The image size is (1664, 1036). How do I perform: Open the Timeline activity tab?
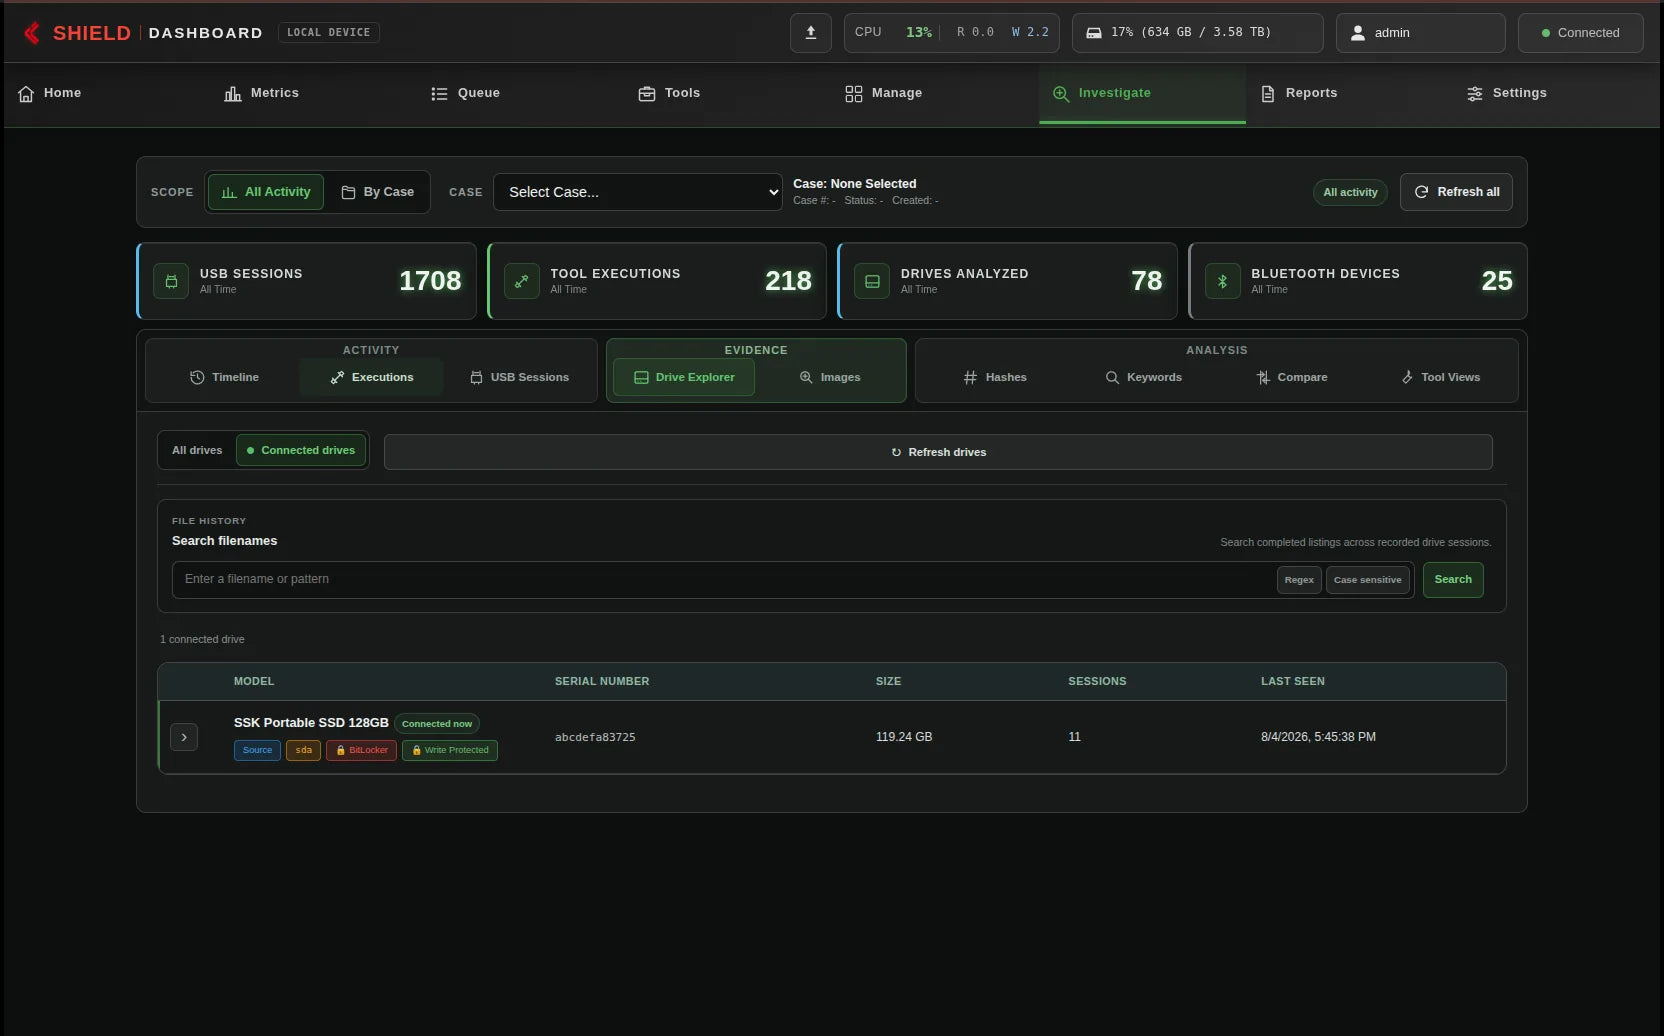click(225, 377)
